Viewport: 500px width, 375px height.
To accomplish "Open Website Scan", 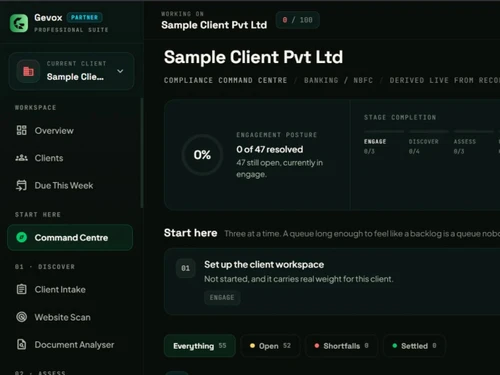I will tap(70, 317).
